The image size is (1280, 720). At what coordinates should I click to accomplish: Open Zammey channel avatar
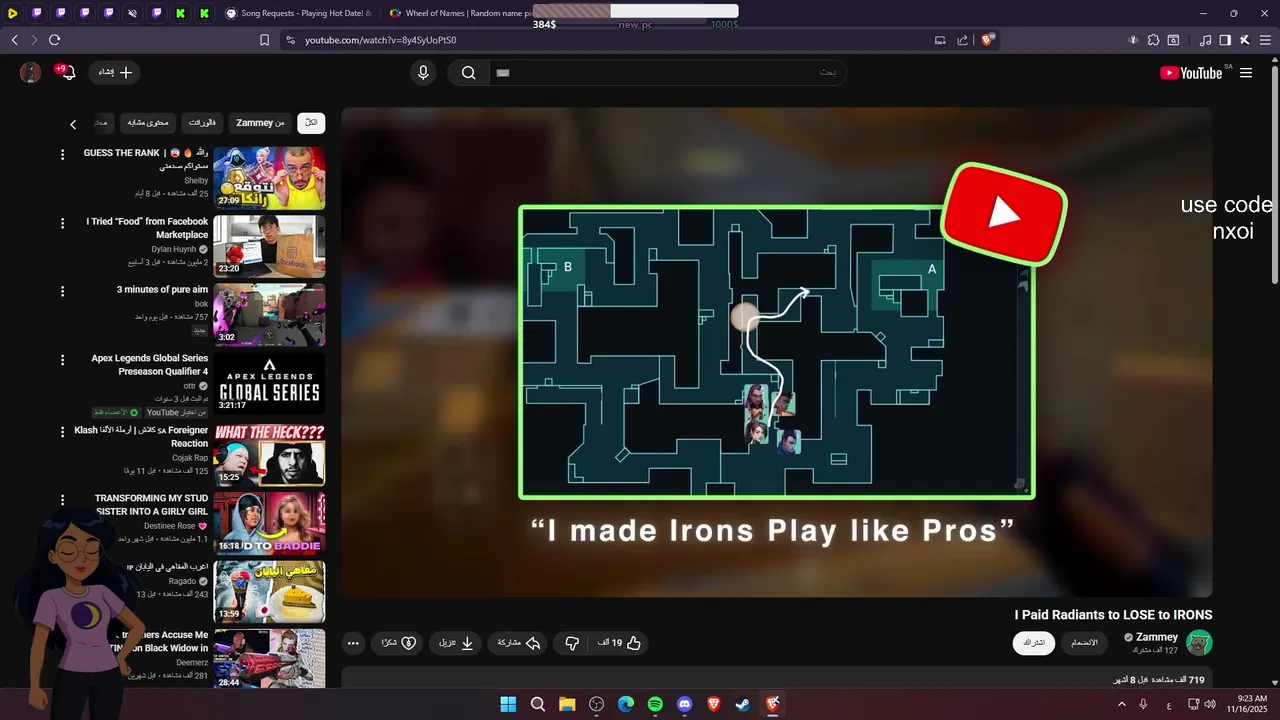1199,642
